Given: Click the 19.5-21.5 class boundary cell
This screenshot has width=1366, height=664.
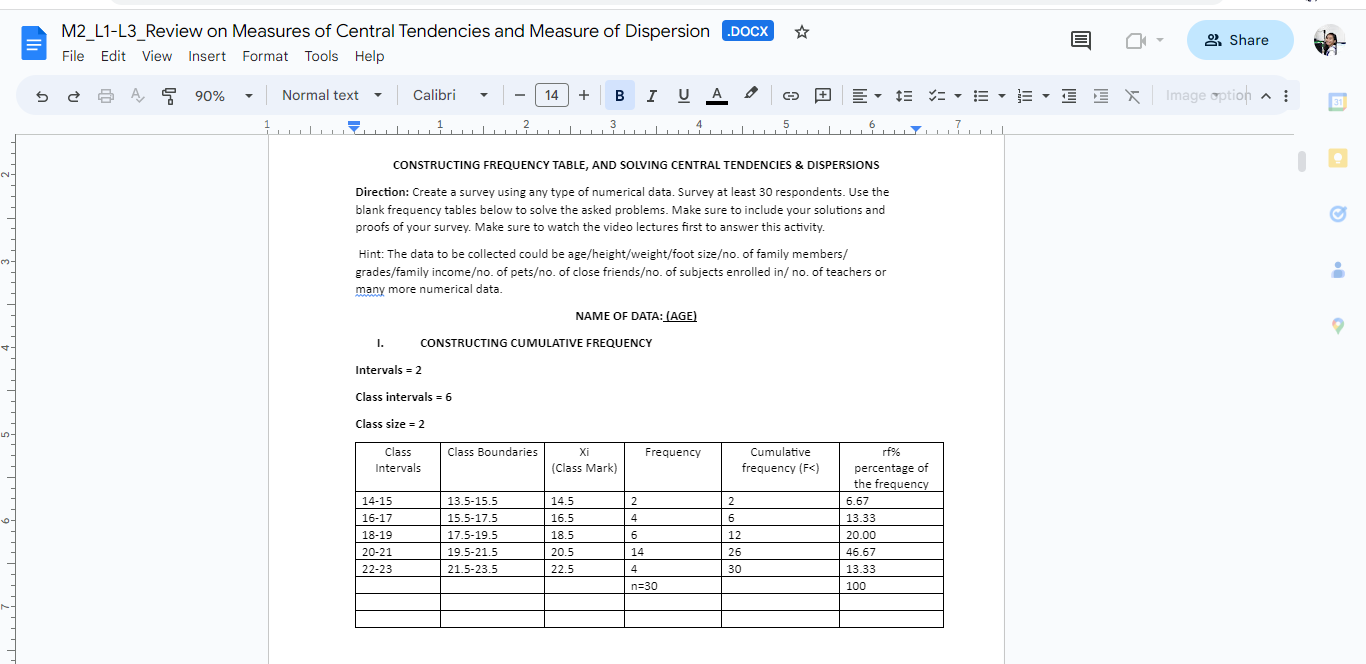Looking at the screenshot, I should point(492,552).
